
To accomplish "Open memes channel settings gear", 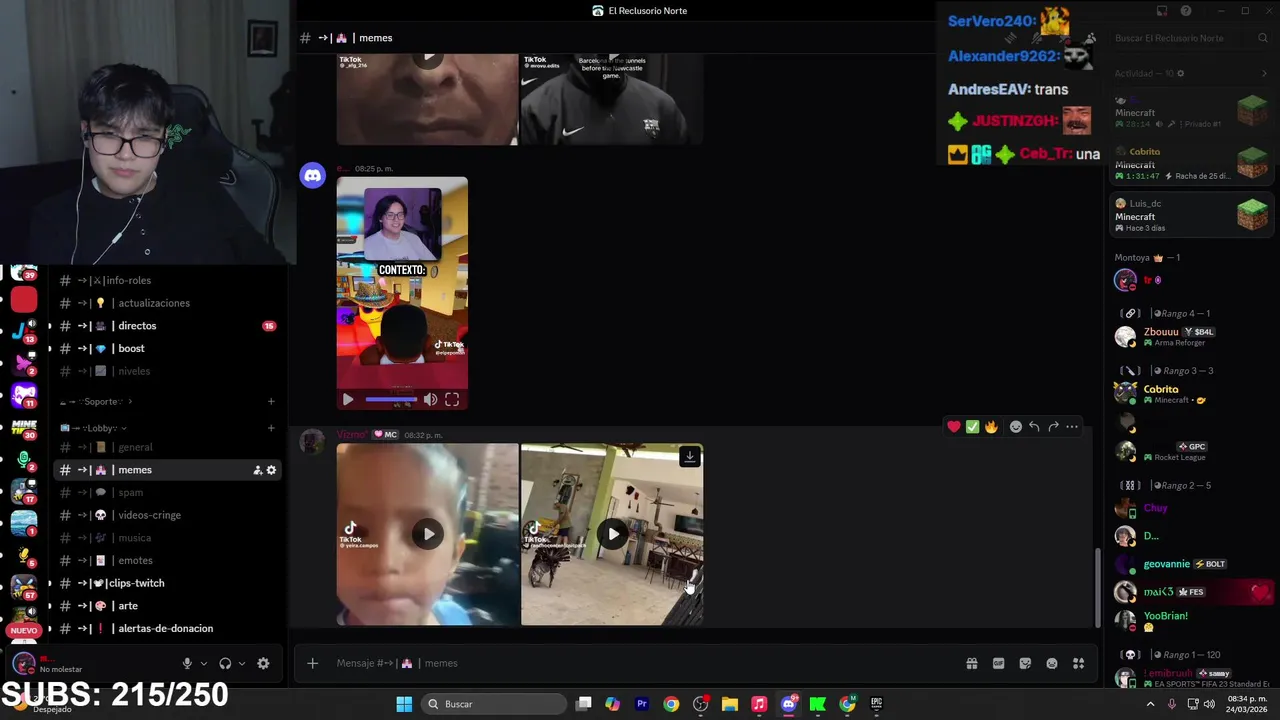I will 271,470.
